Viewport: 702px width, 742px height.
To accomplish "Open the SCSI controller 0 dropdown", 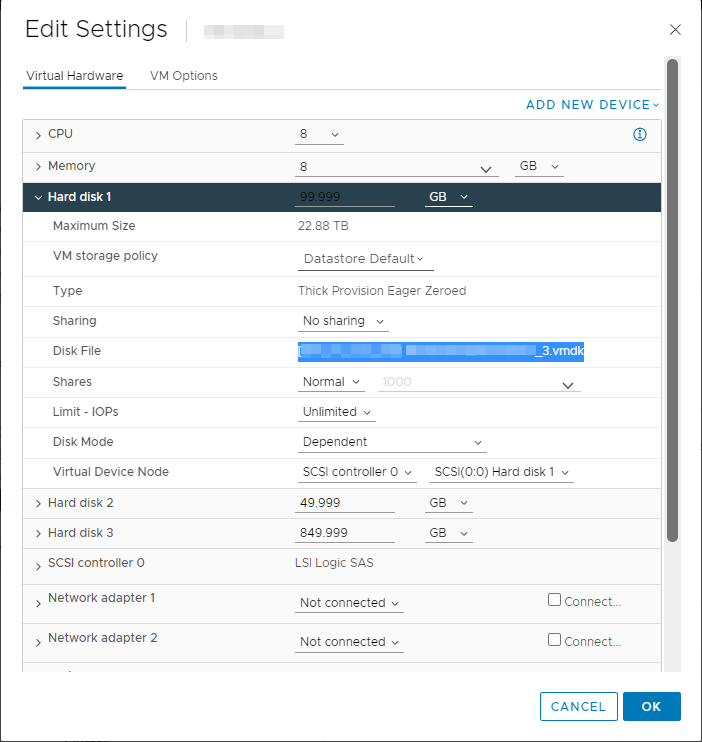I will click(x=358, y=472).
